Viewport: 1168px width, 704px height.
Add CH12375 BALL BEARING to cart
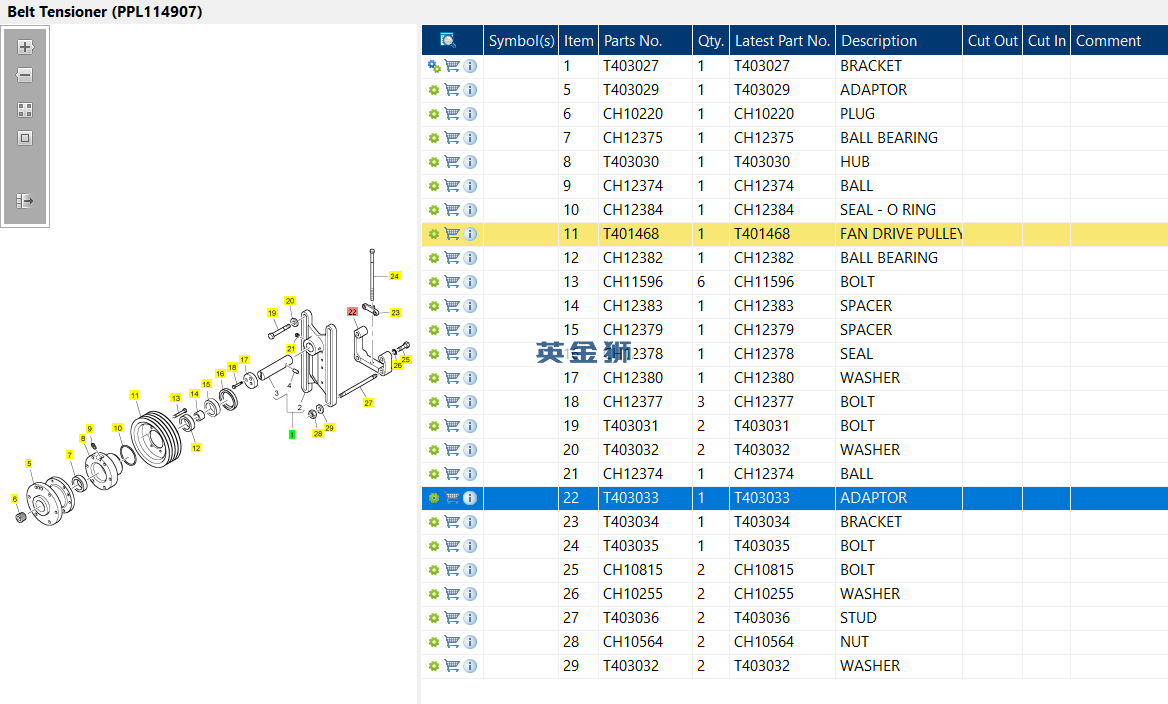point(452,138)
